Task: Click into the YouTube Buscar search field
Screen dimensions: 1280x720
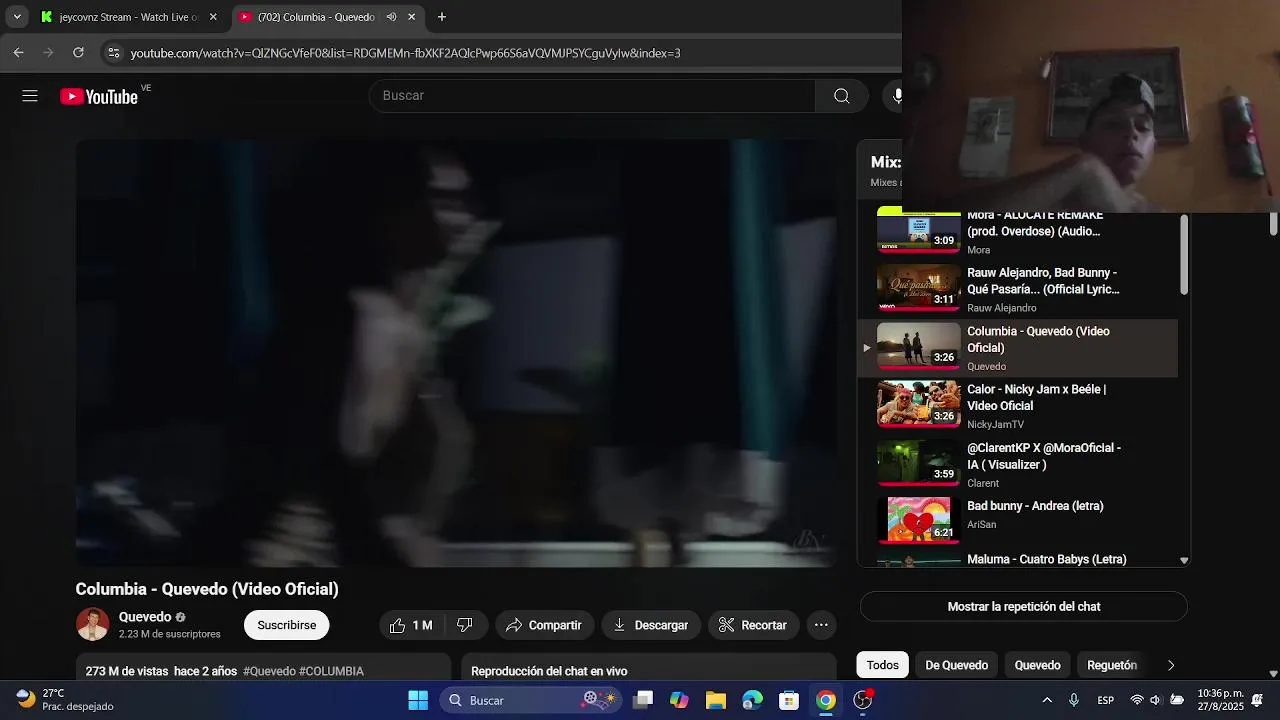Action: coord(592,96)
